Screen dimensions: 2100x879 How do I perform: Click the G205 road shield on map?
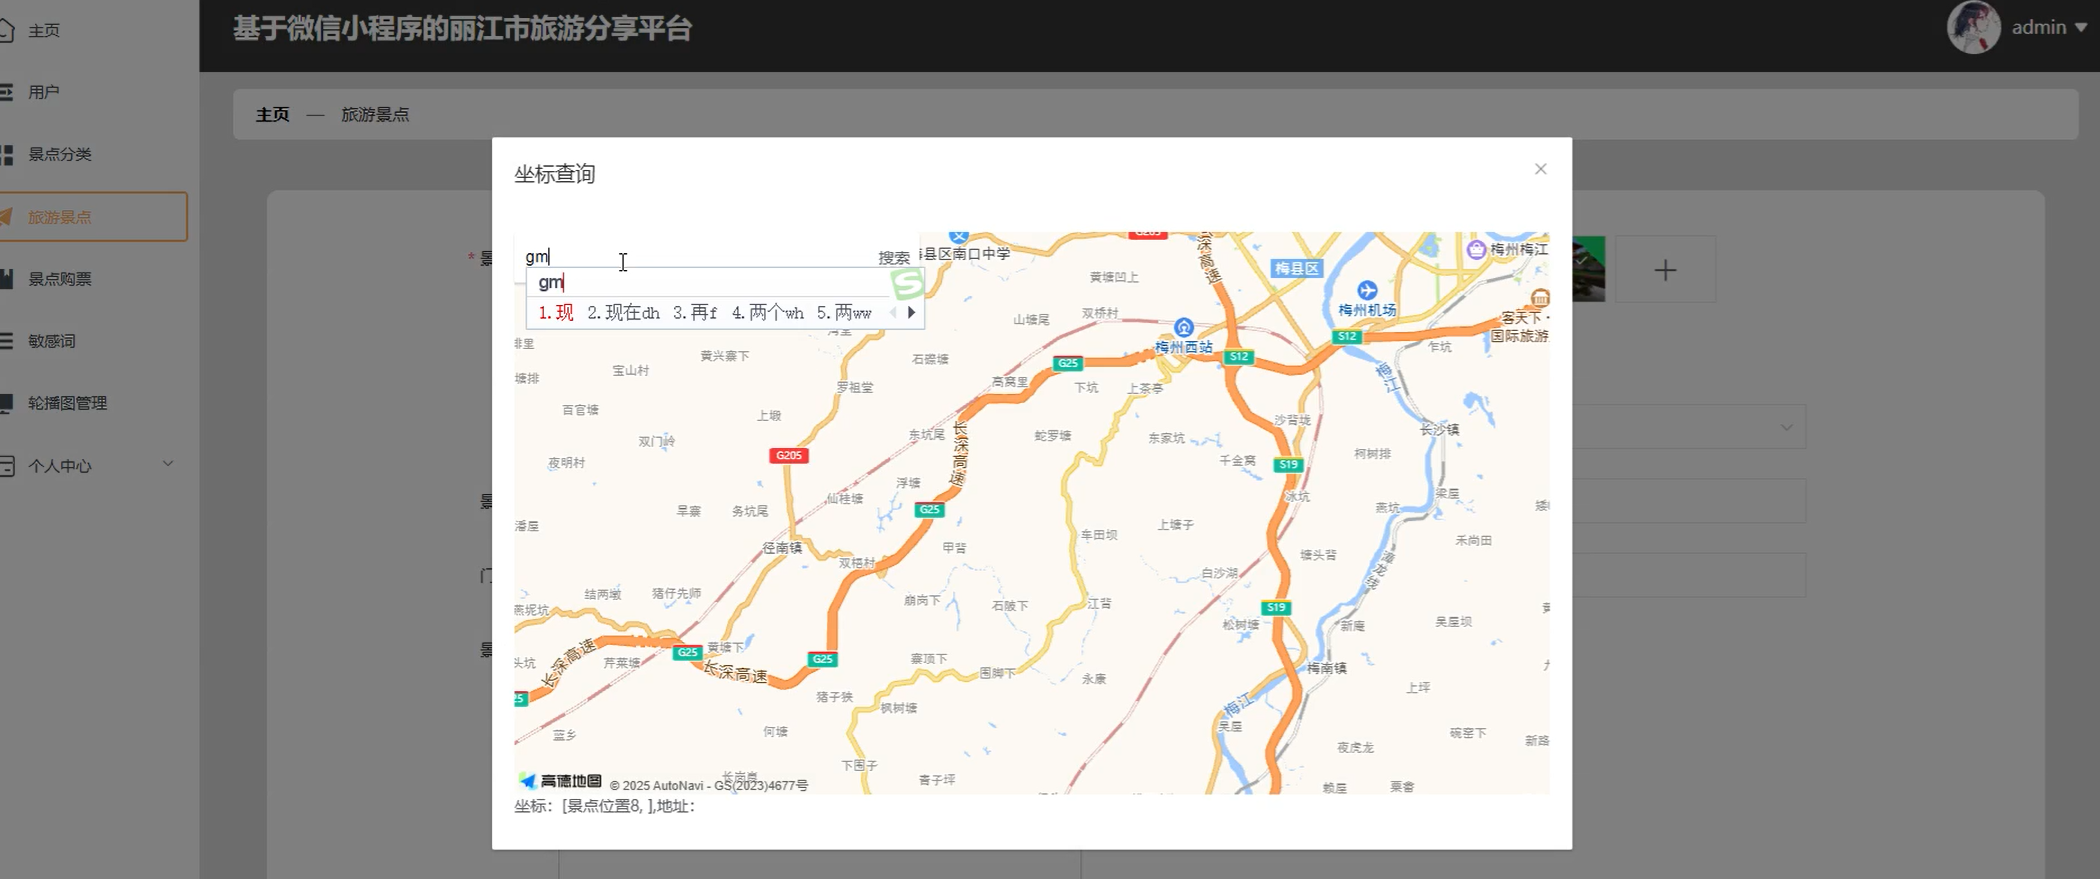coord(789,455)
